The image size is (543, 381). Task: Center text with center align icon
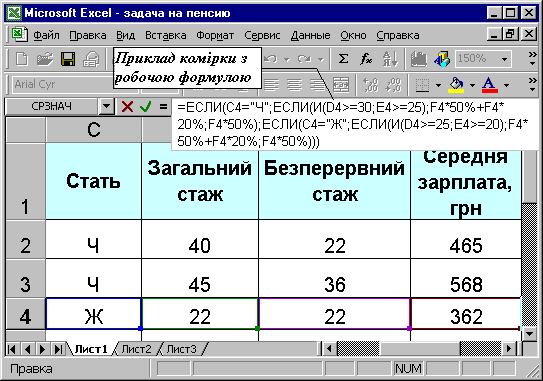click(x=294, y=85)
